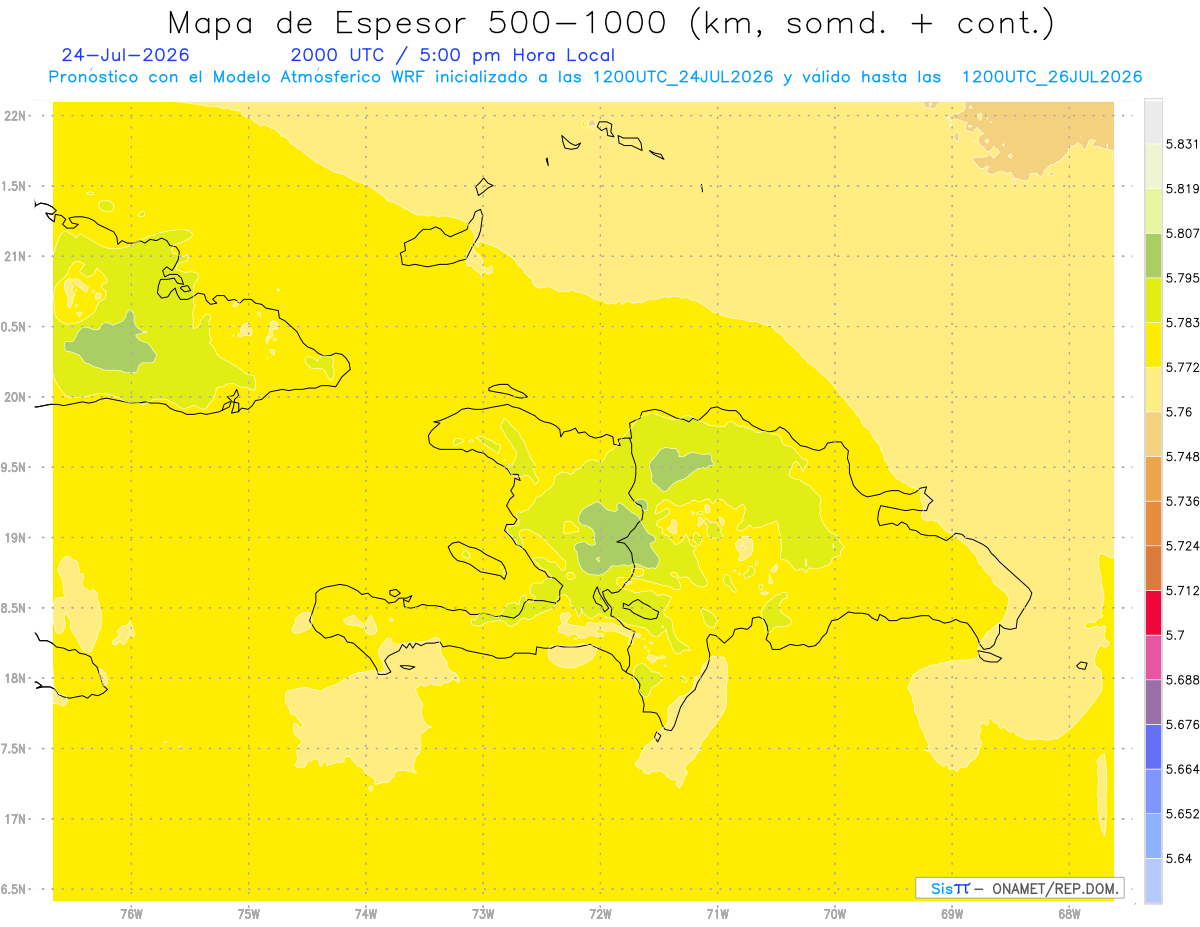This screenshot has width=1200, height=927.
Task: Click the legend value 5.724
Action: pyautogui.click(x=1183, y=546)
